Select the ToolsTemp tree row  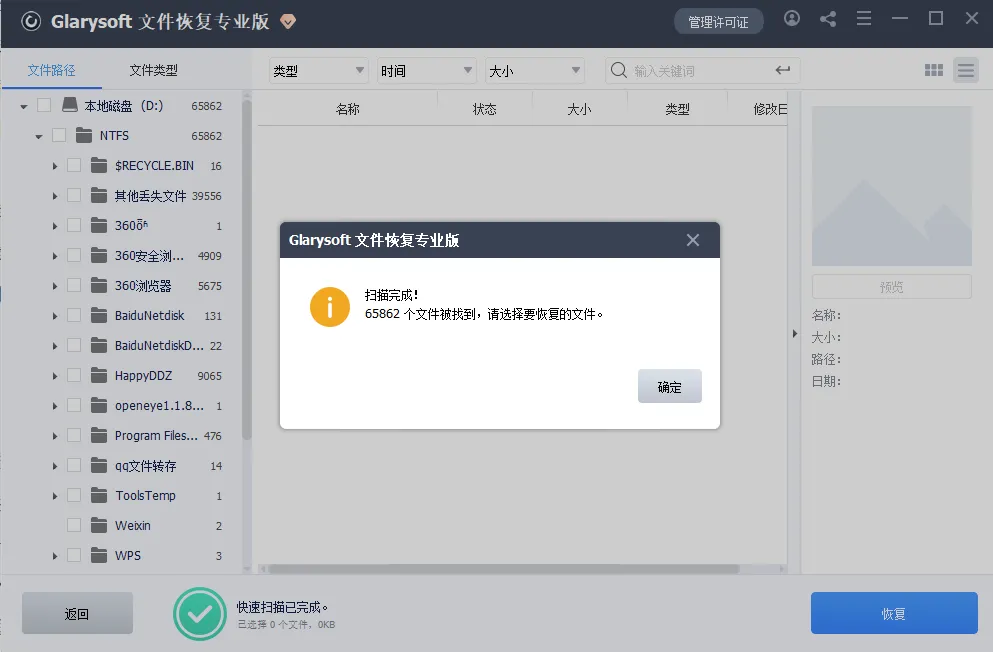coord(122,495)
